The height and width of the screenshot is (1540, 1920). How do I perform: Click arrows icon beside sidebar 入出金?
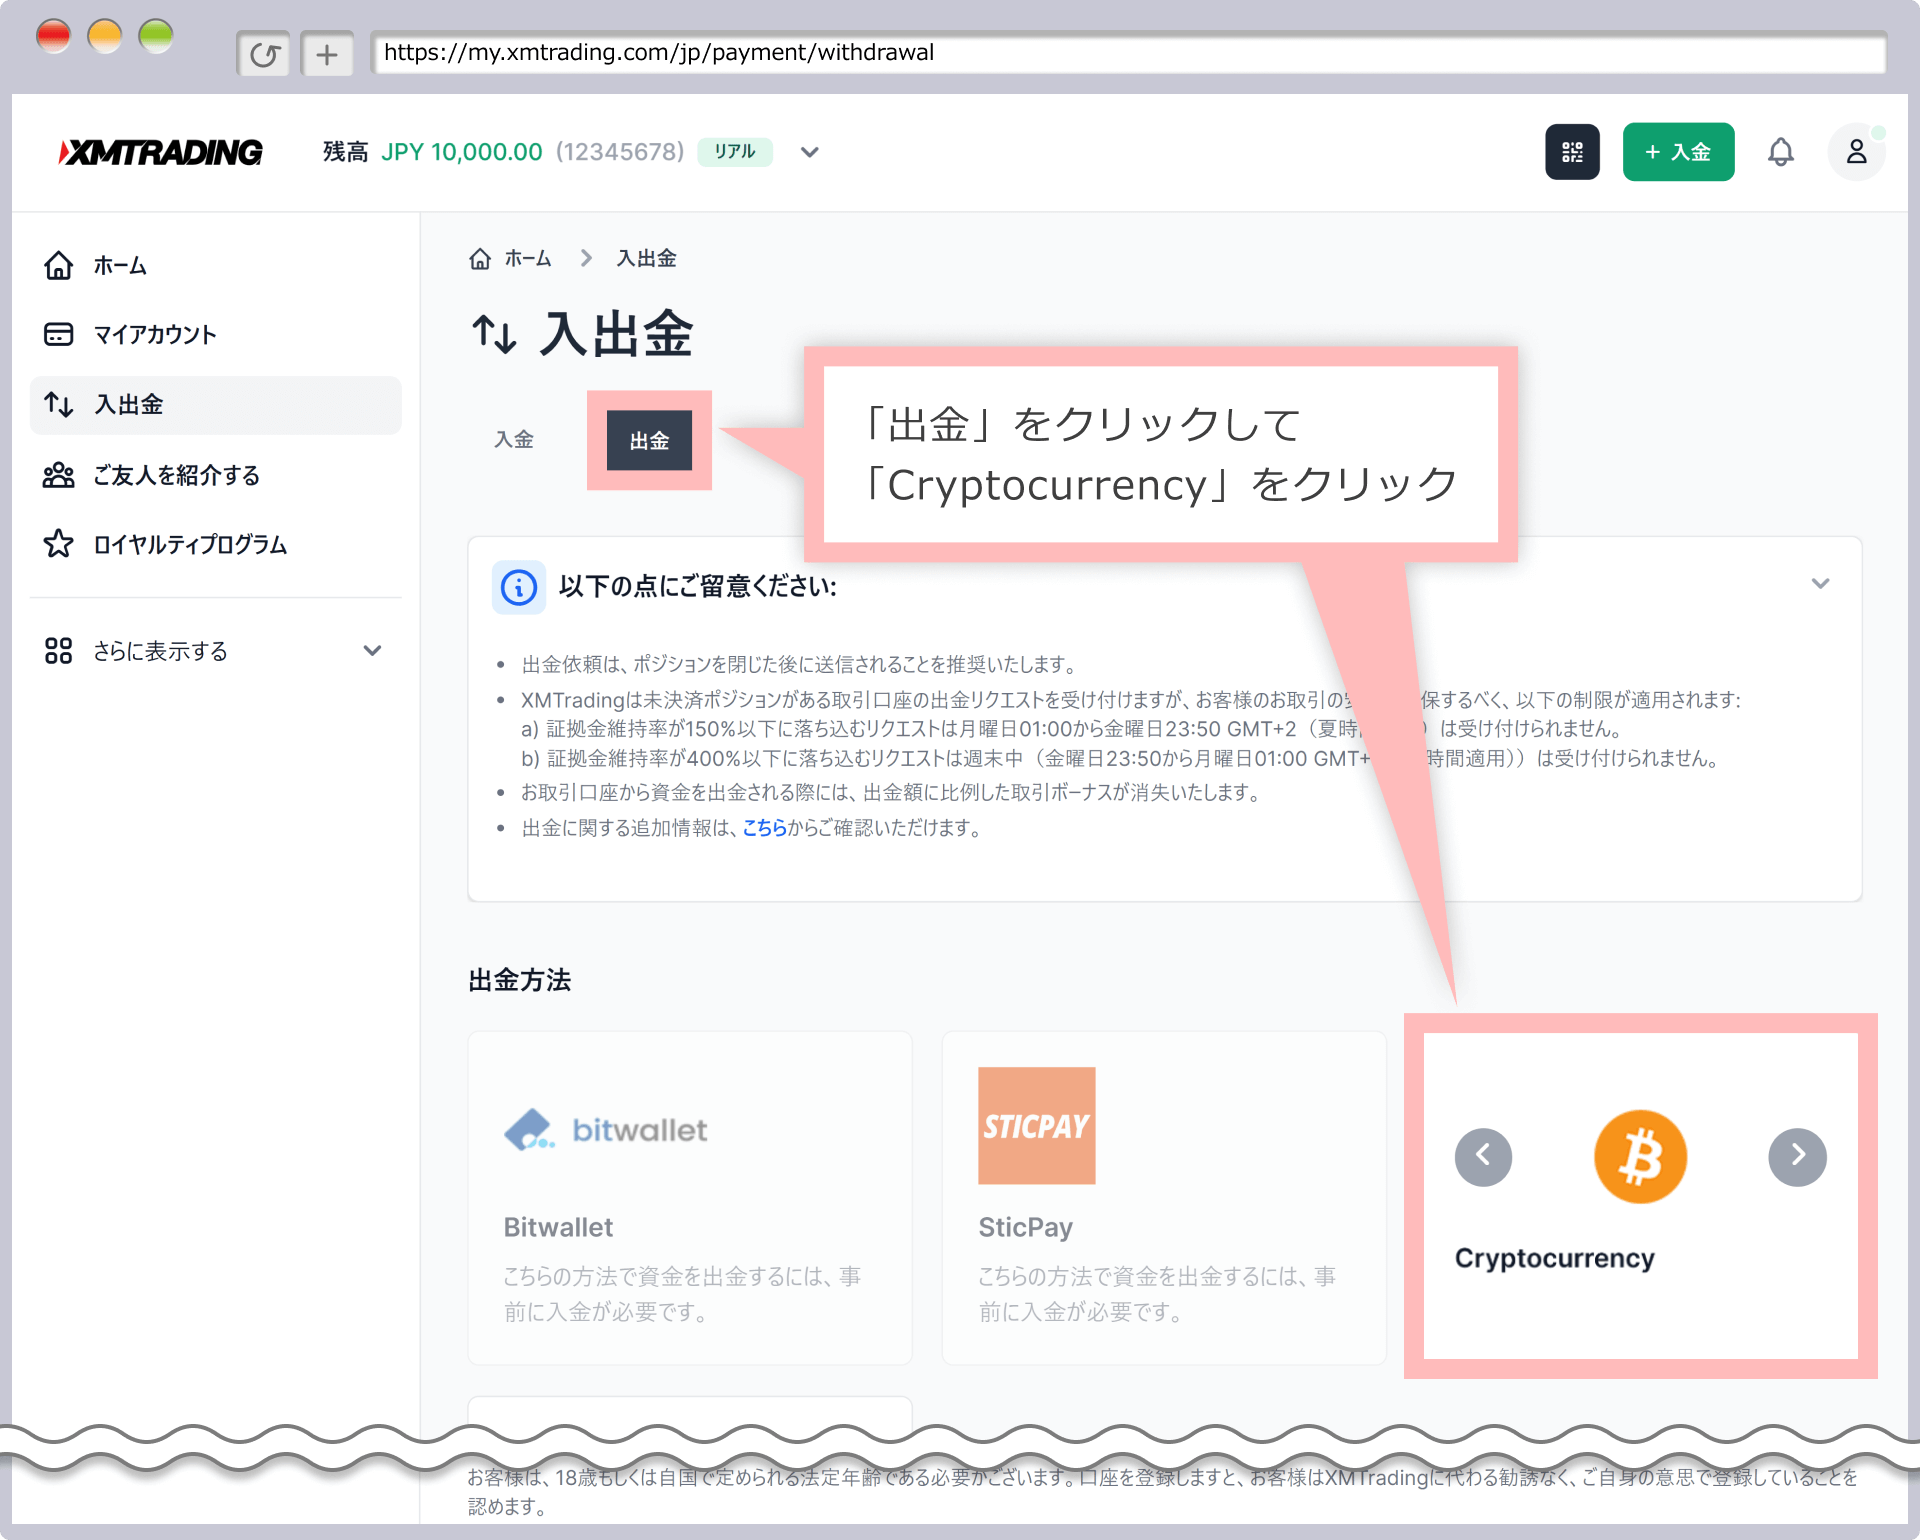[x=59, y=405]
